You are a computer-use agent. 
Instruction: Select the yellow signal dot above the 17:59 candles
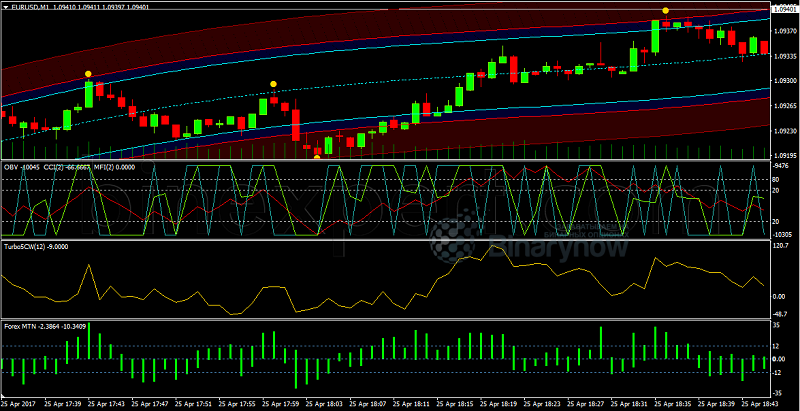click(273, 84)
